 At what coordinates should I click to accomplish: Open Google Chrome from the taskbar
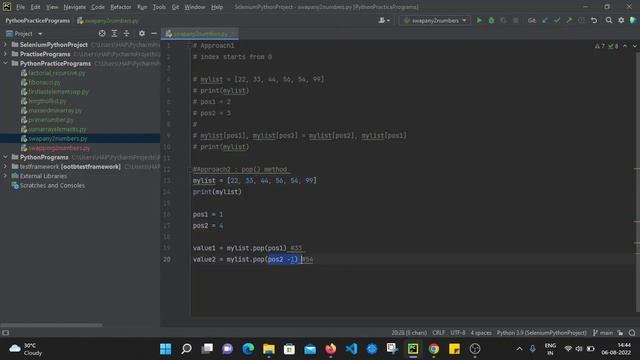[433, 349]
